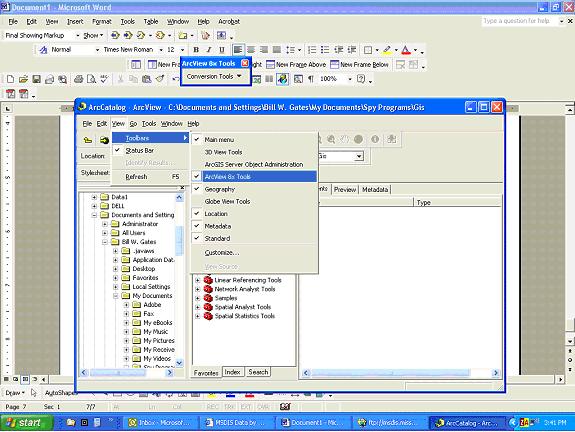Open Word style dropdown showing Normal
The height and width of the screenshot is (432, 575).
click(x=97, y=50)
